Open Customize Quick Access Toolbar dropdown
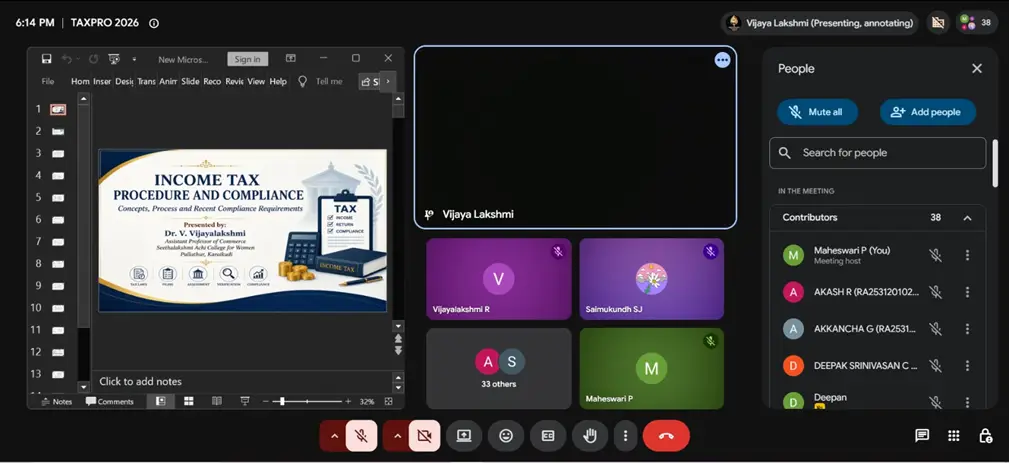1009x463 pixels. pyautogui.click(x=134, y=59)
